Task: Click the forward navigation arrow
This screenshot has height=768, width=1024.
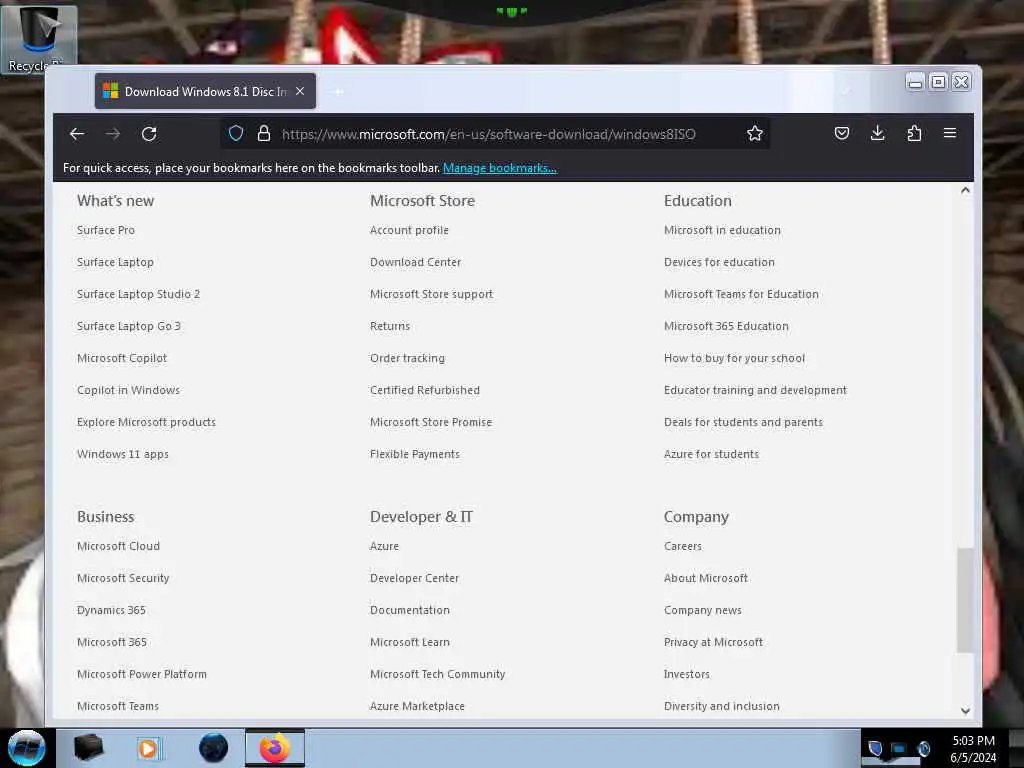Action: (x=113, y=134)
